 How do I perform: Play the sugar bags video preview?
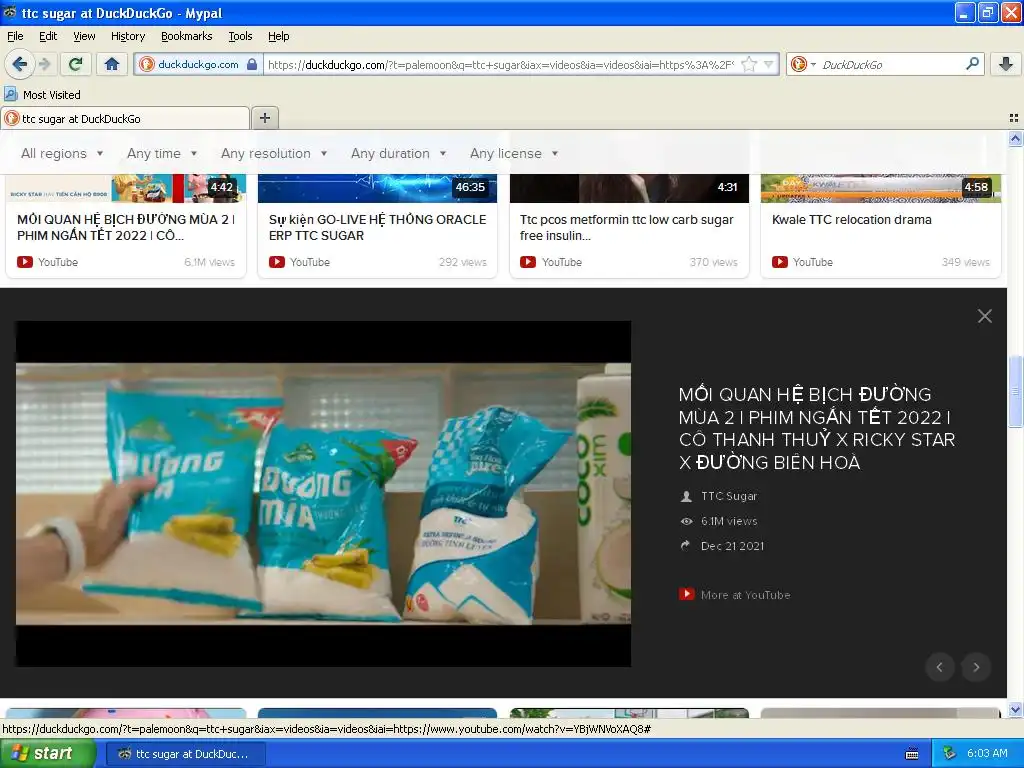[323, 494]
